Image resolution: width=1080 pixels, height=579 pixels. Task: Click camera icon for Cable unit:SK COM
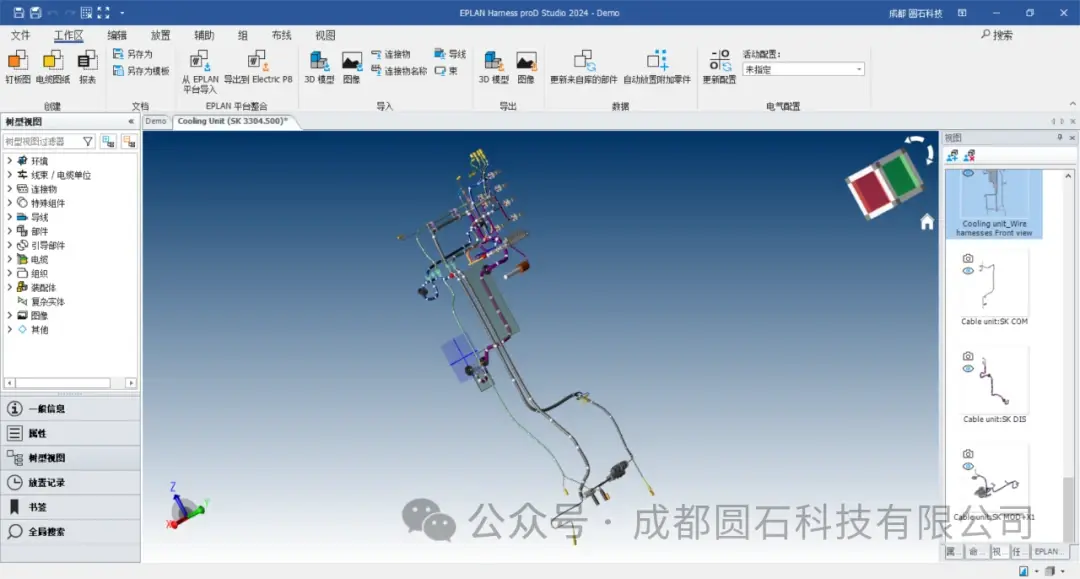click(968, 258)
